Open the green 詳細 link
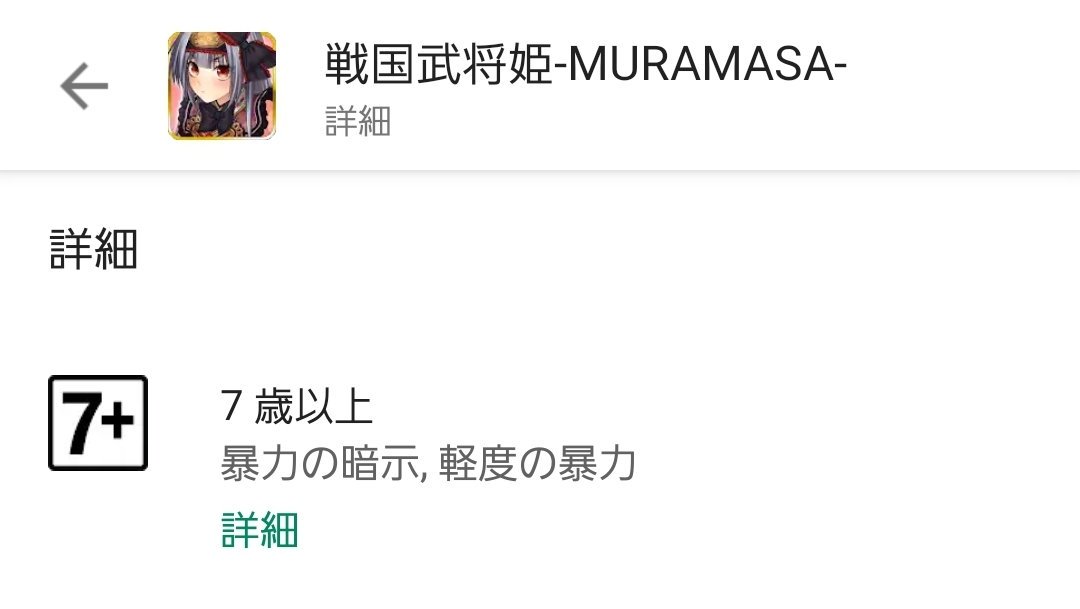 (x=260, y=530)
